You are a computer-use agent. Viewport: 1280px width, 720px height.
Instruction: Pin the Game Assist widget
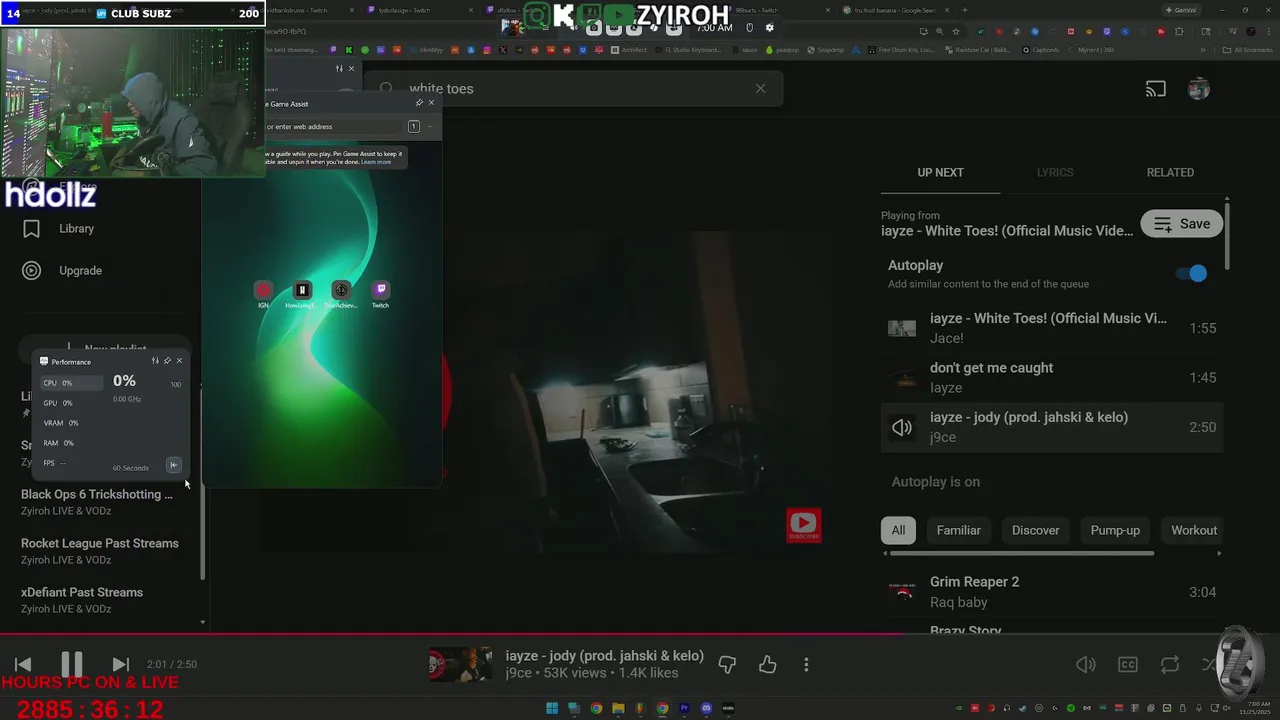click(419, 103)
